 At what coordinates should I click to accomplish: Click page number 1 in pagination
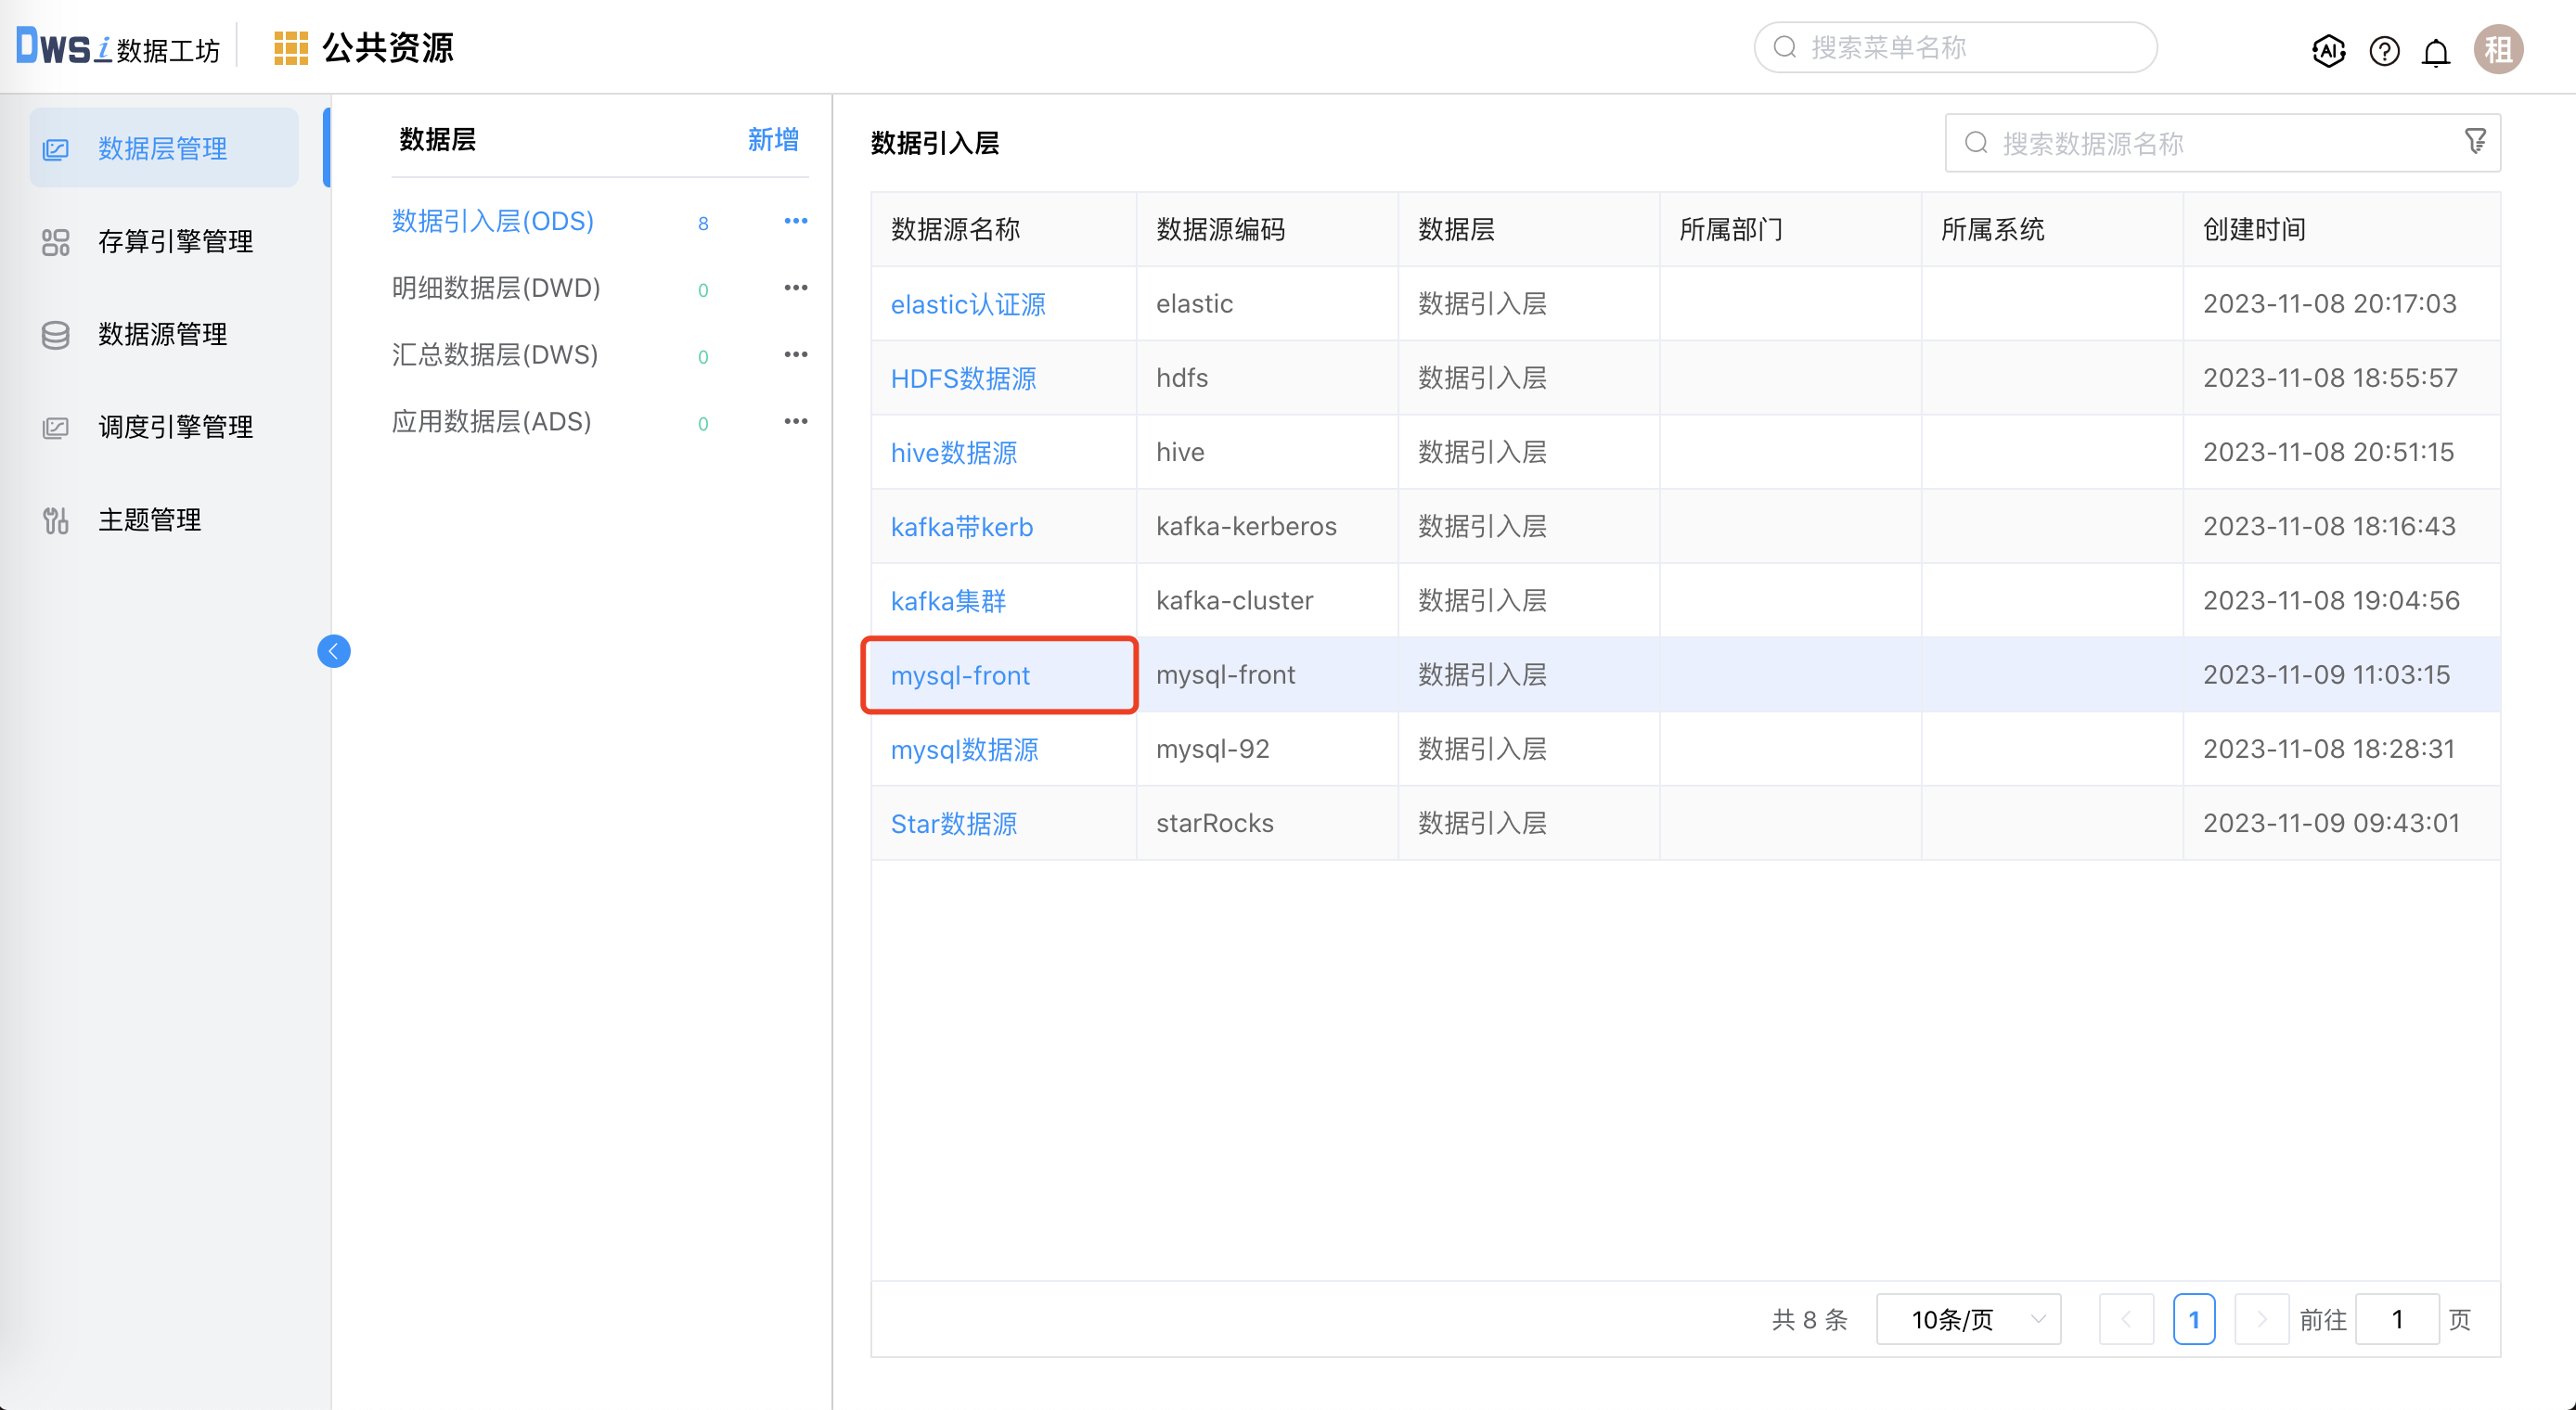2194,1319
